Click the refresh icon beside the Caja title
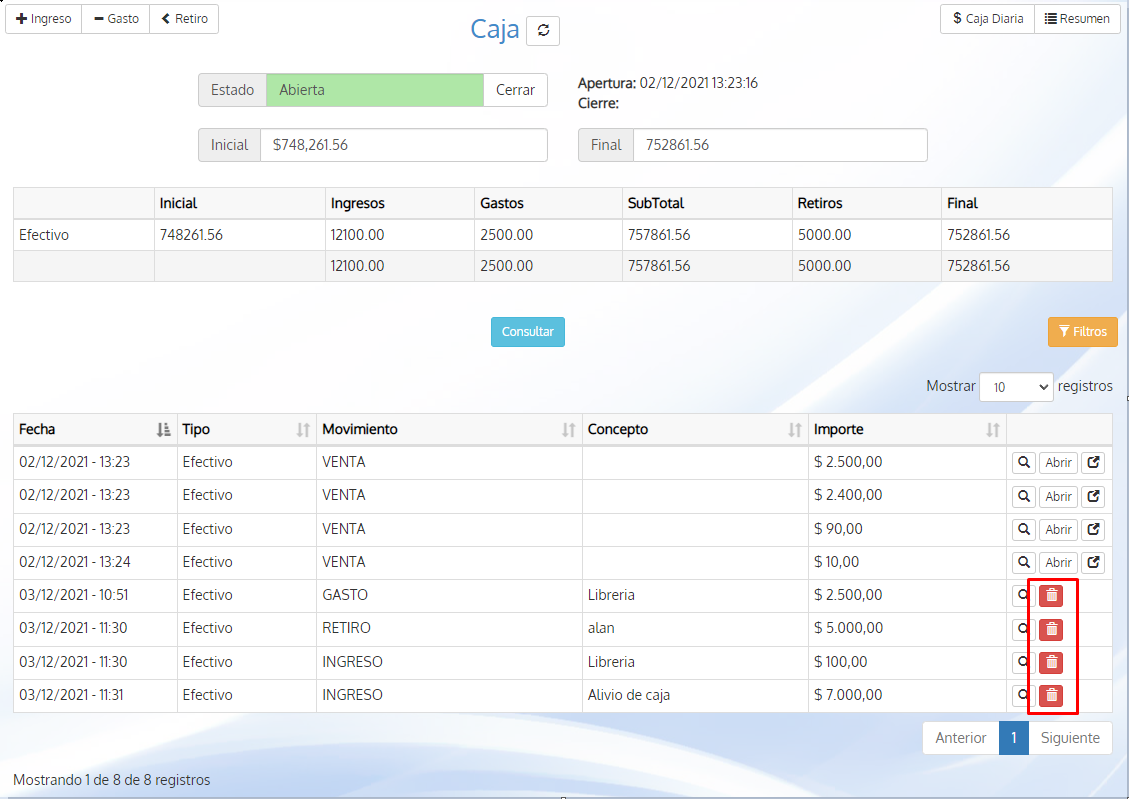This screenshot has width=1129, height=799. pos(542,30)
